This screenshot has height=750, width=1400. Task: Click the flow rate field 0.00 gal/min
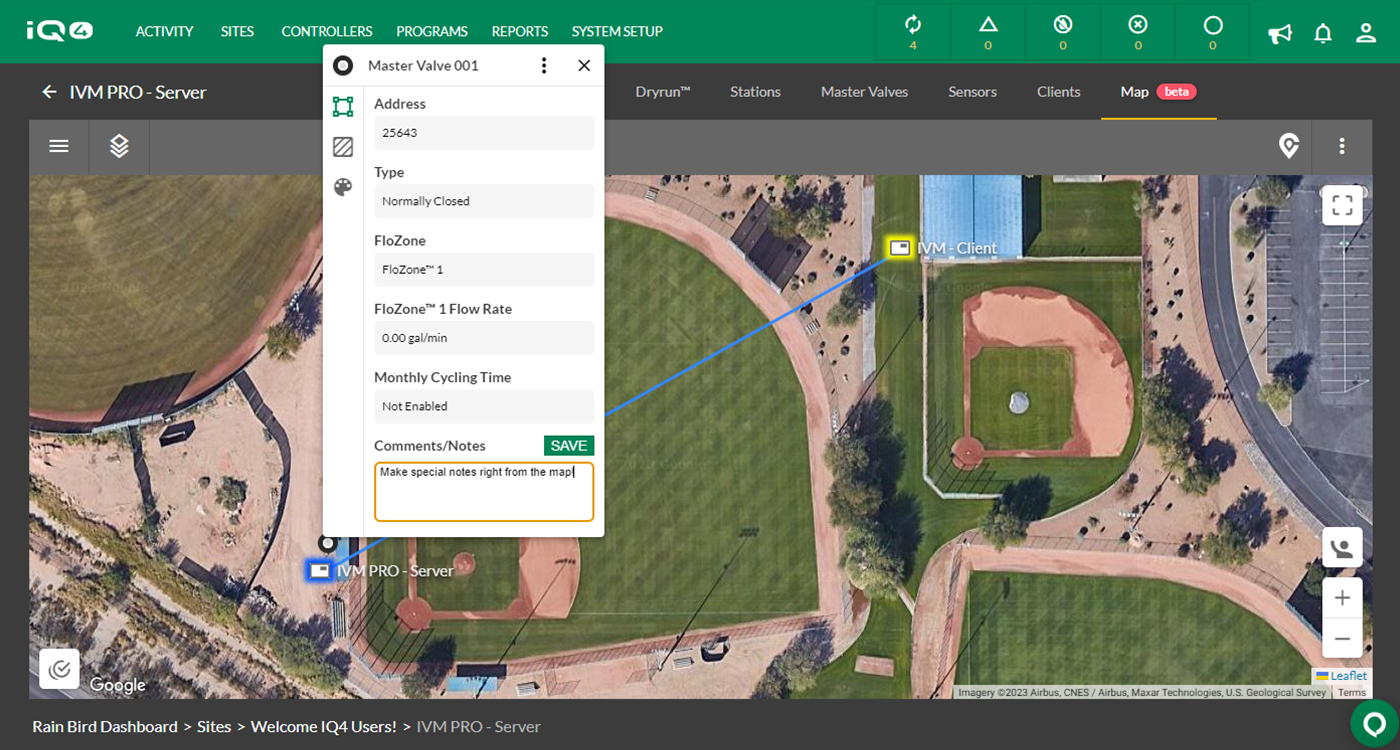[484, 338]
